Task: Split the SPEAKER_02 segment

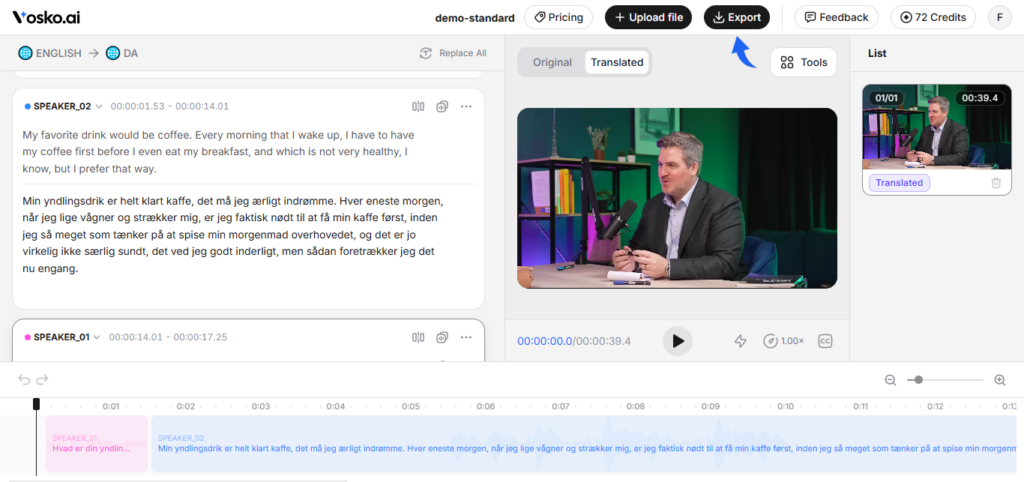Action: tap(419, 106)
